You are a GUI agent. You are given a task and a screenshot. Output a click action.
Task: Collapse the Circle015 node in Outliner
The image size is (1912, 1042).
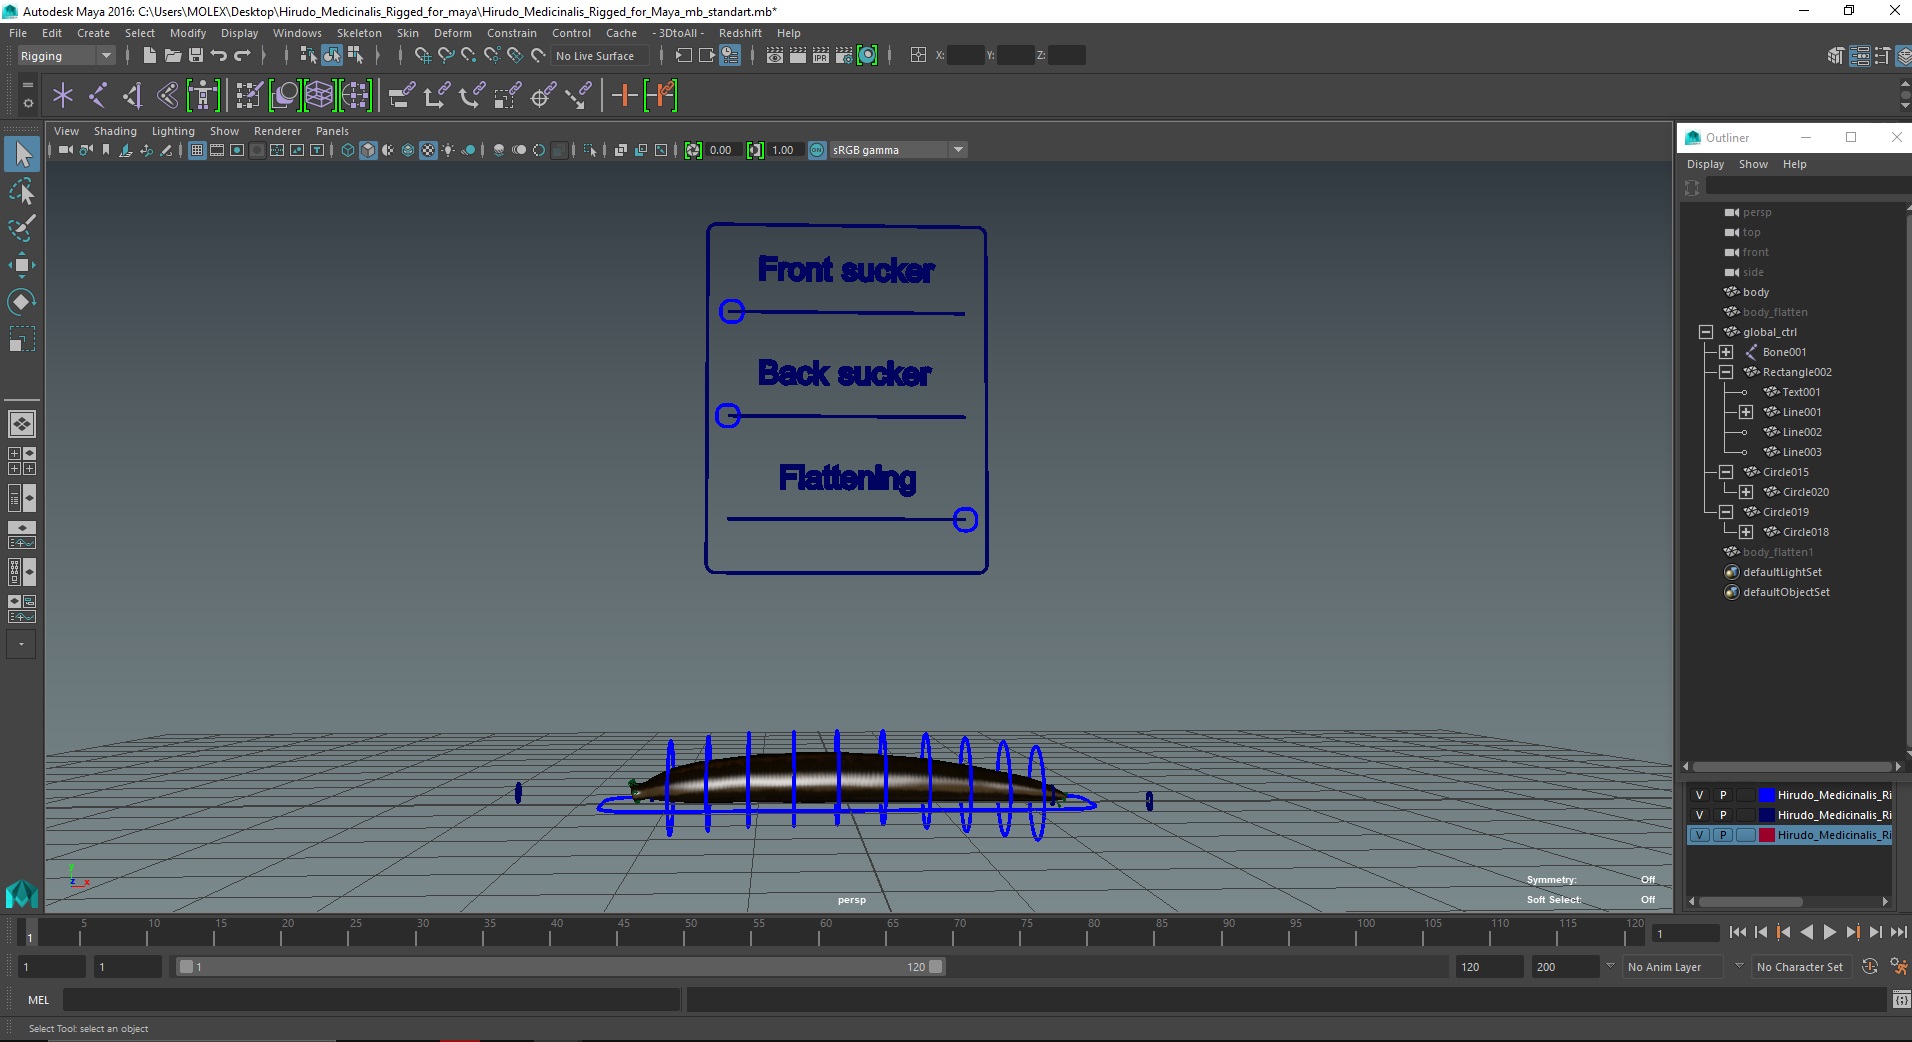tap(1726, 472)
